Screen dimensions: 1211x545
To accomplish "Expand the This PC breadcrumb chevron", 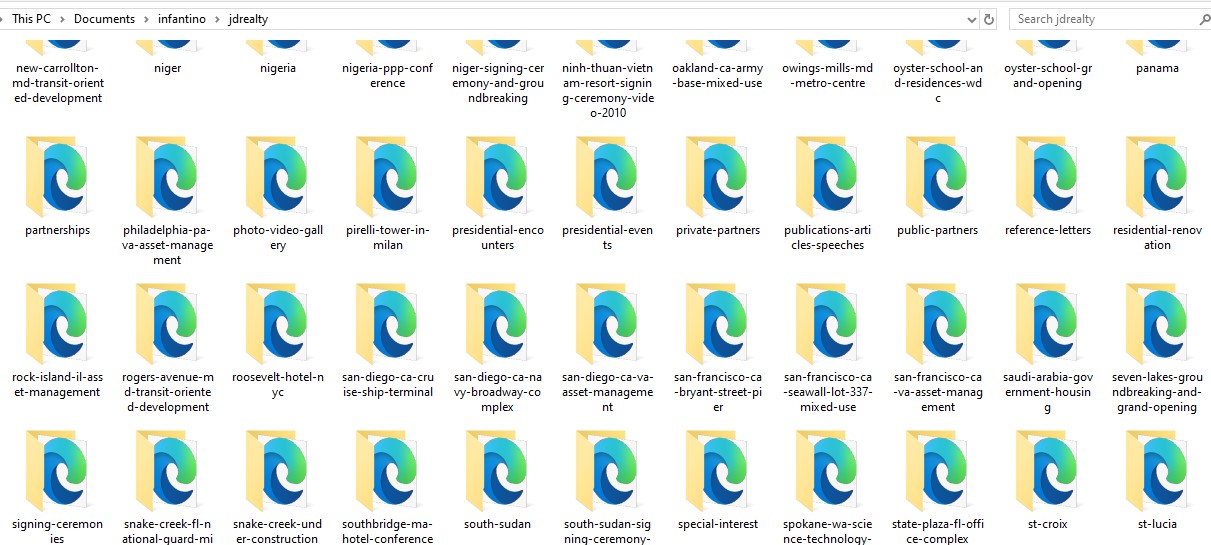I will (61, 19).
